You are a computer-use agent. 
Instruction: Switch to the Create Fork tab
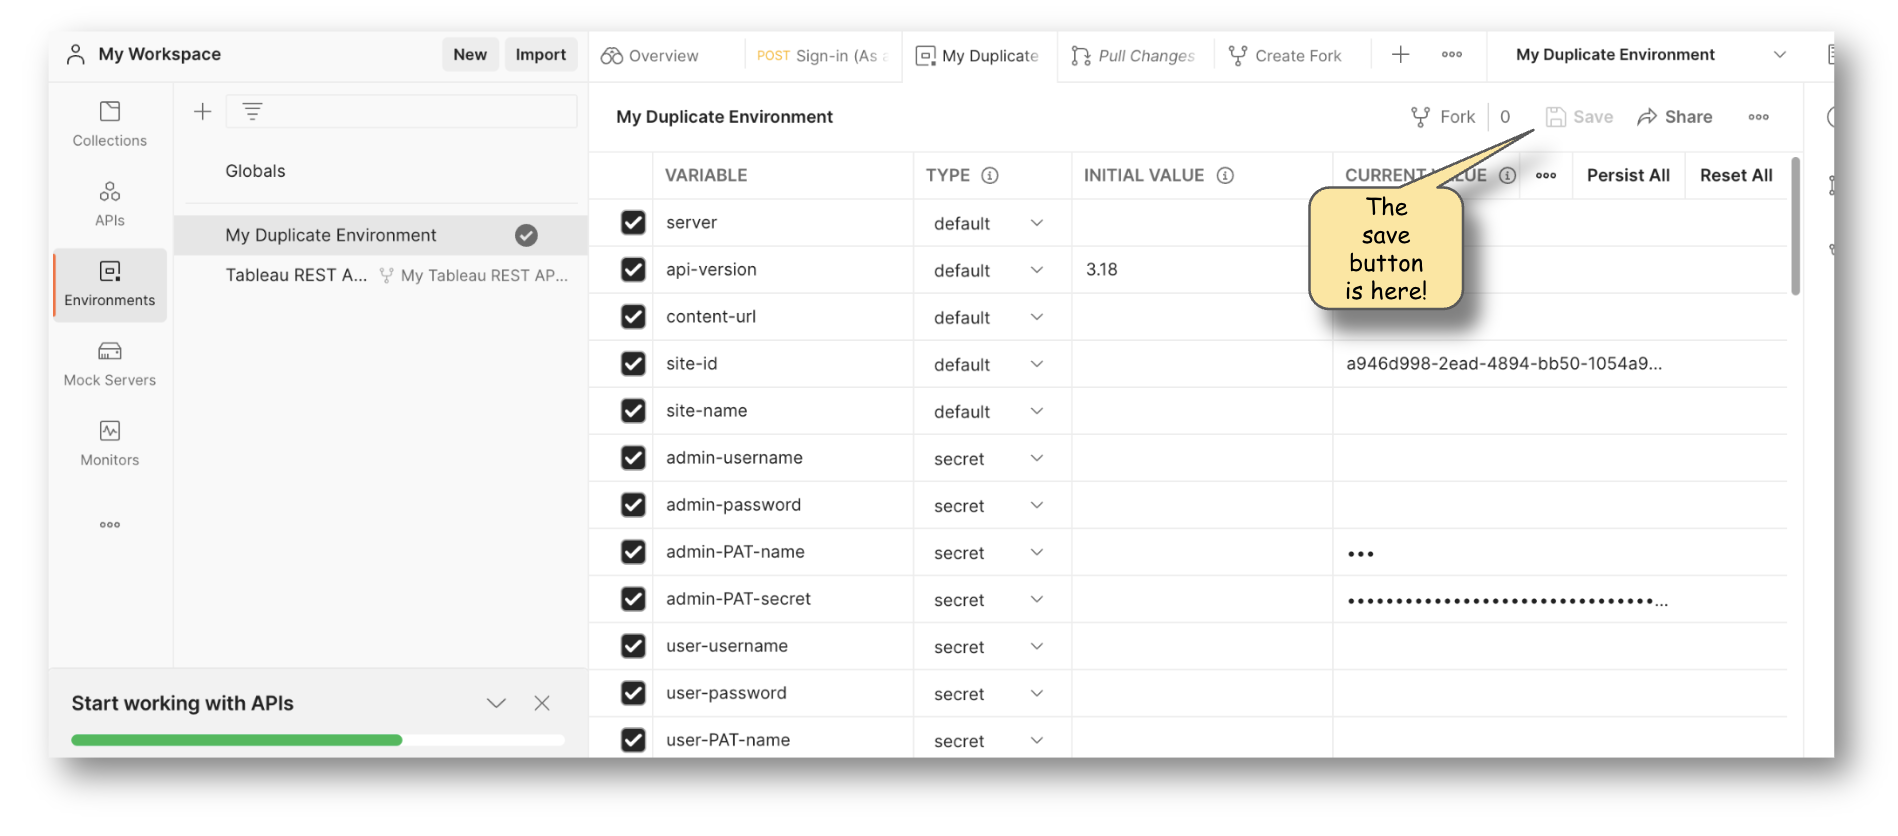tap(1287, 56)
